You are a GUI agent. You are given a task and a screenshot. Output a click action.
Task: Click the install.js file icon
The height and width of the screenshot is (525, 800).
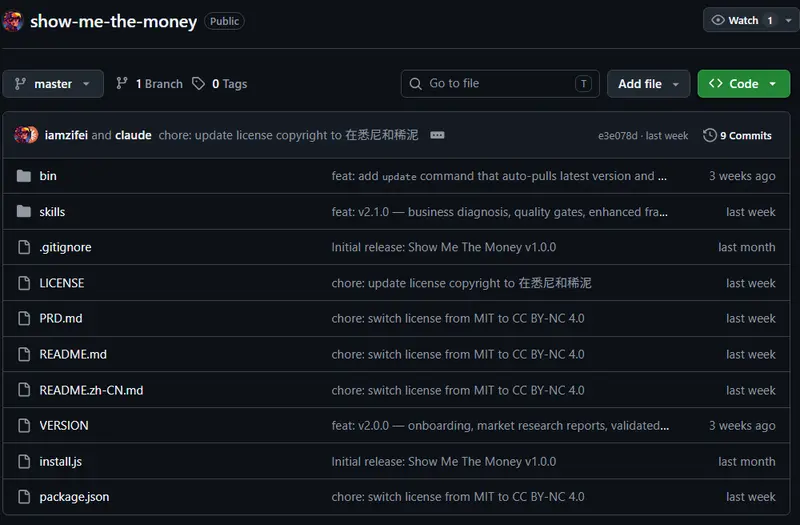point(24,462)
